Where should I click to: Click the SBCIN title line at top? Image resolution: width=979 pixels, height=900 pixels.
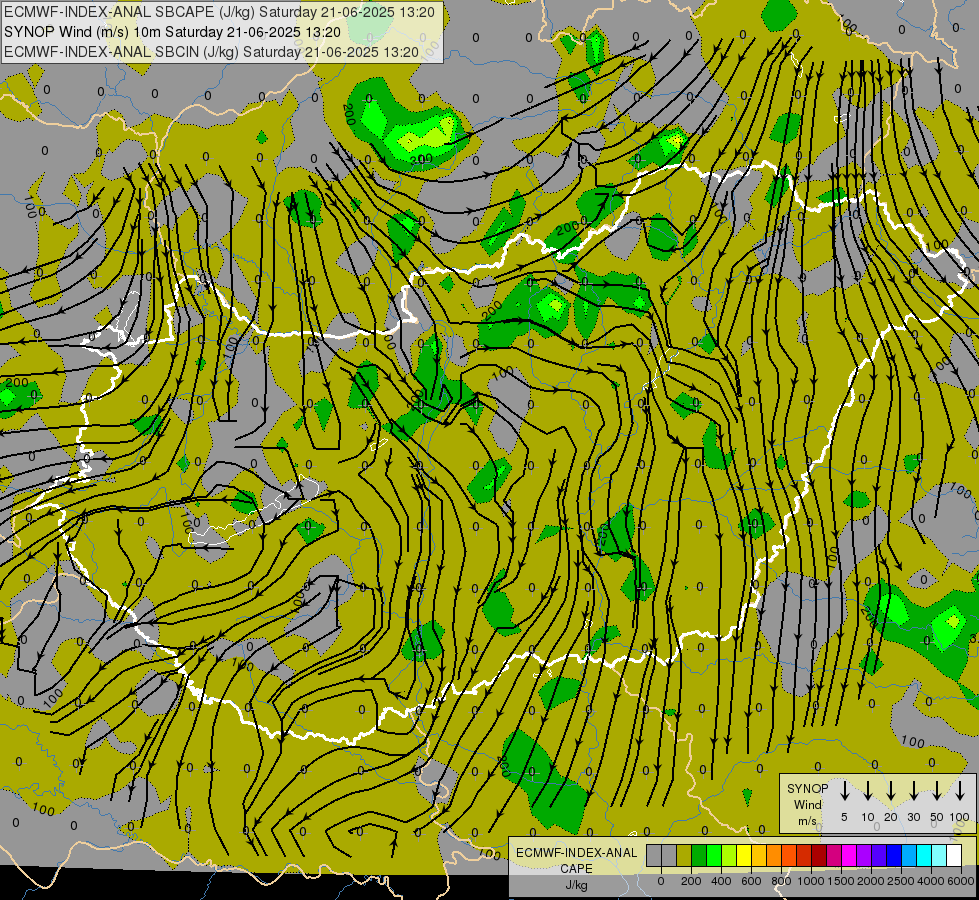point(211,52)
